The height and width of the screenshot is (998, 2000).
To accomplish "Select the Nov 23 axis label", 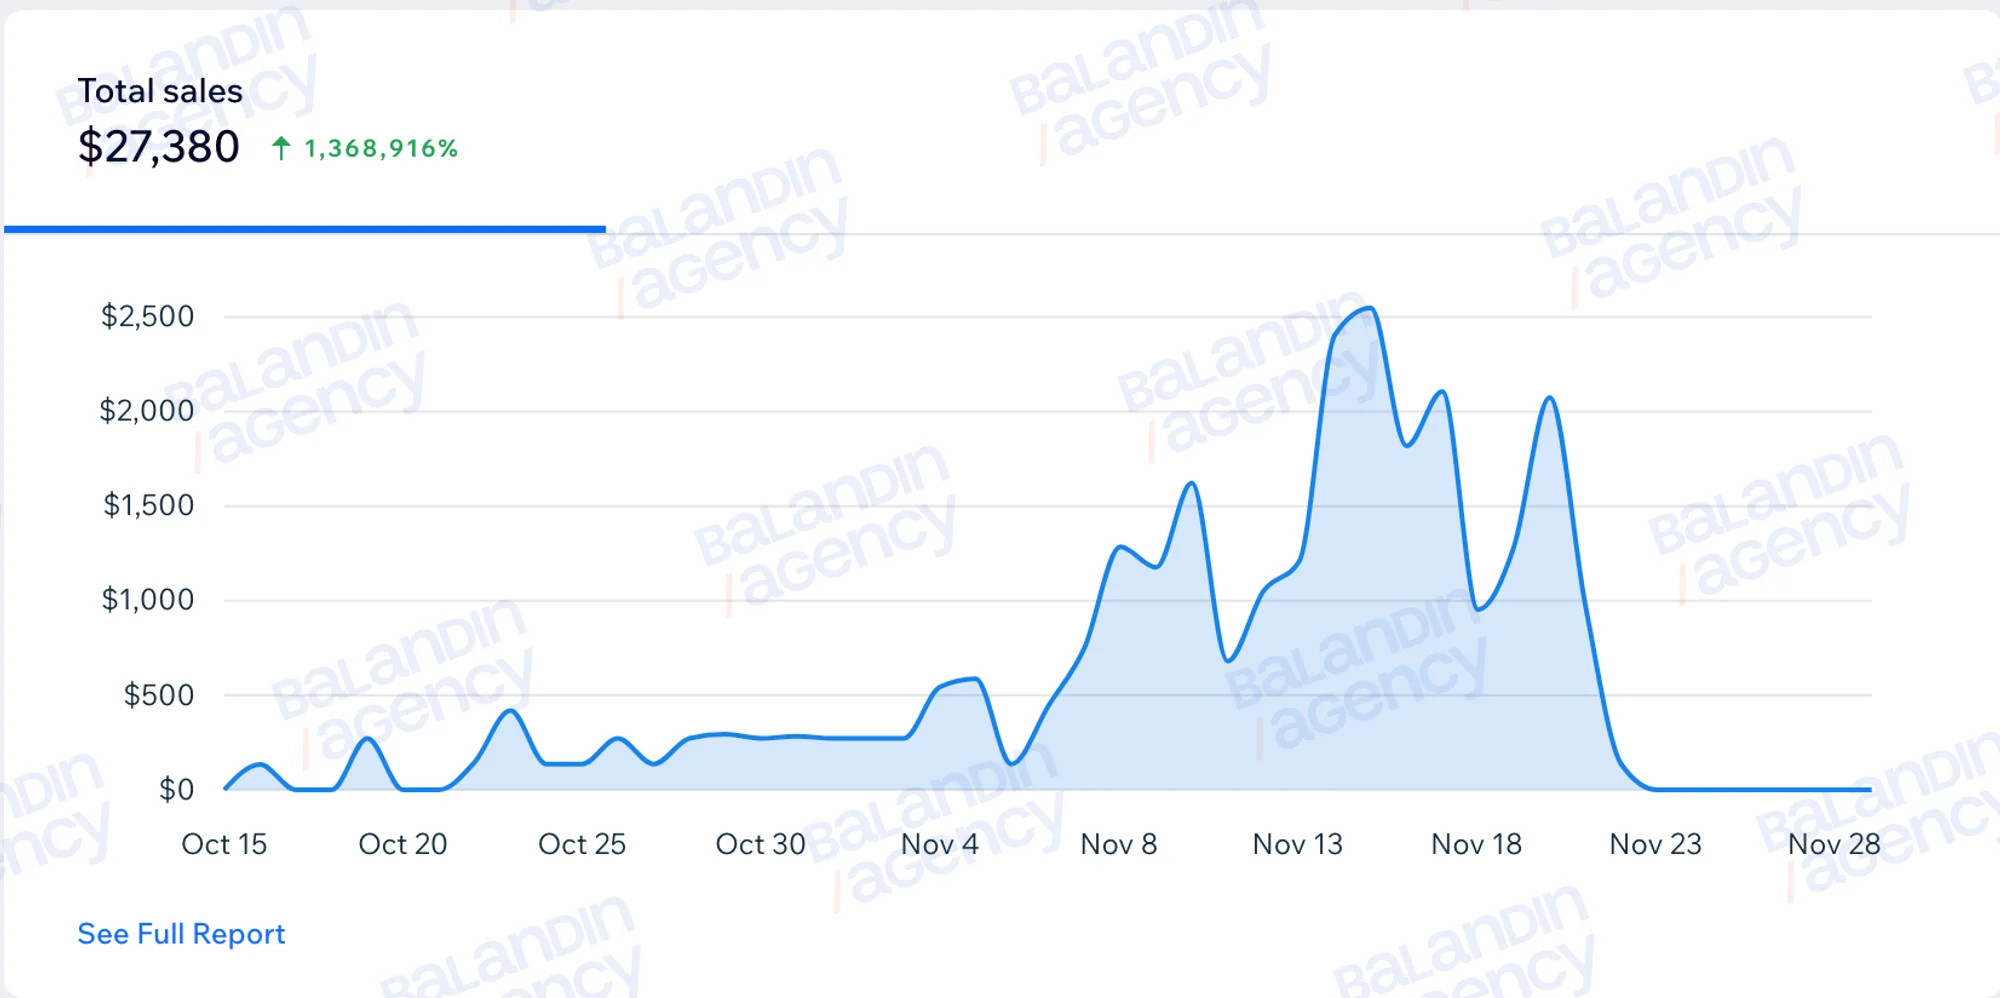I will [x=1656, y=844].
